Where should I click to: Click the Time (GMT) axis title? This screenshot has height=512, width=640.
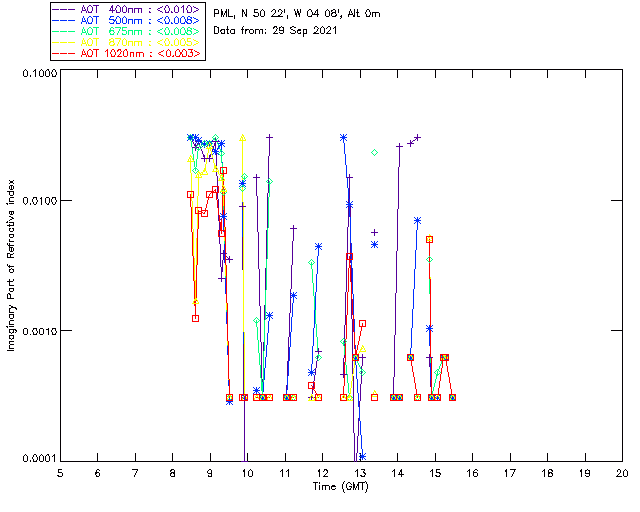(x=340, y=487)
